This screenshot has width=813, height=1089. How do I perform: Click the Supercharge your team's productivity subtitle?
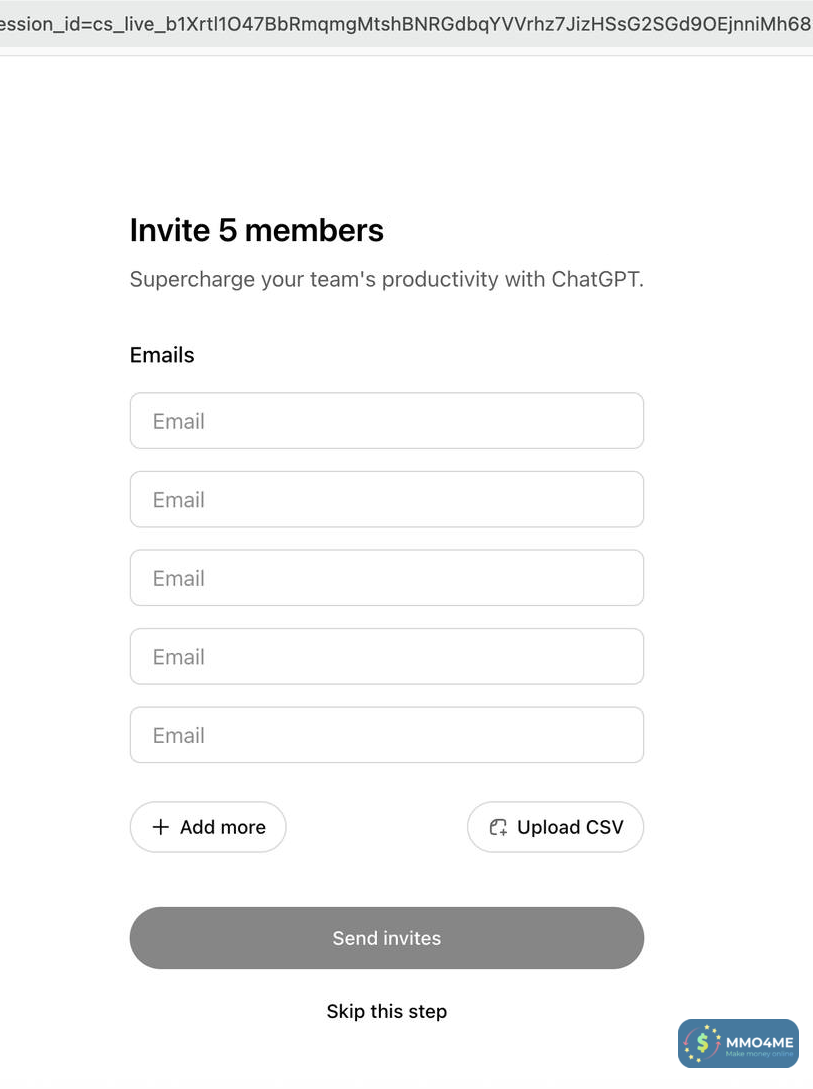coord(386,279)
